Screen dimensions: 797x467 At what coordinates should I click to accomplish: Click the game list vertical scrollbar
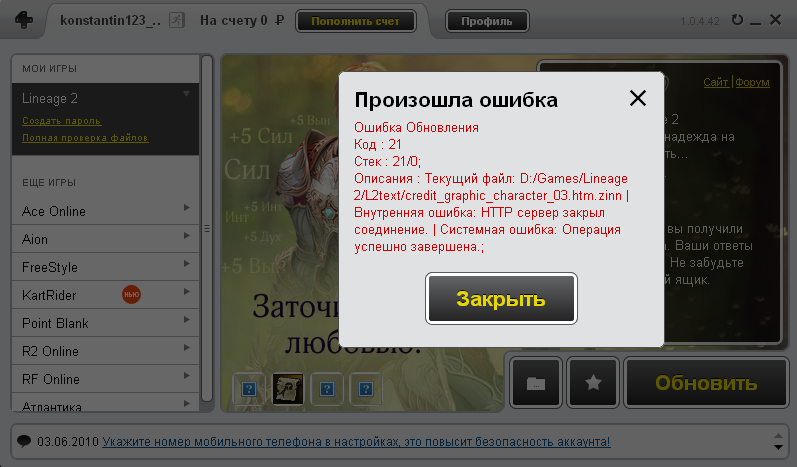[x=206, y=229]
